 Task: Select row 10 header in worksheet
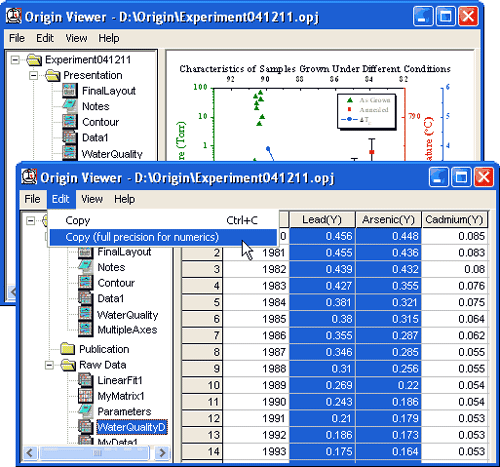pos(202,385)
